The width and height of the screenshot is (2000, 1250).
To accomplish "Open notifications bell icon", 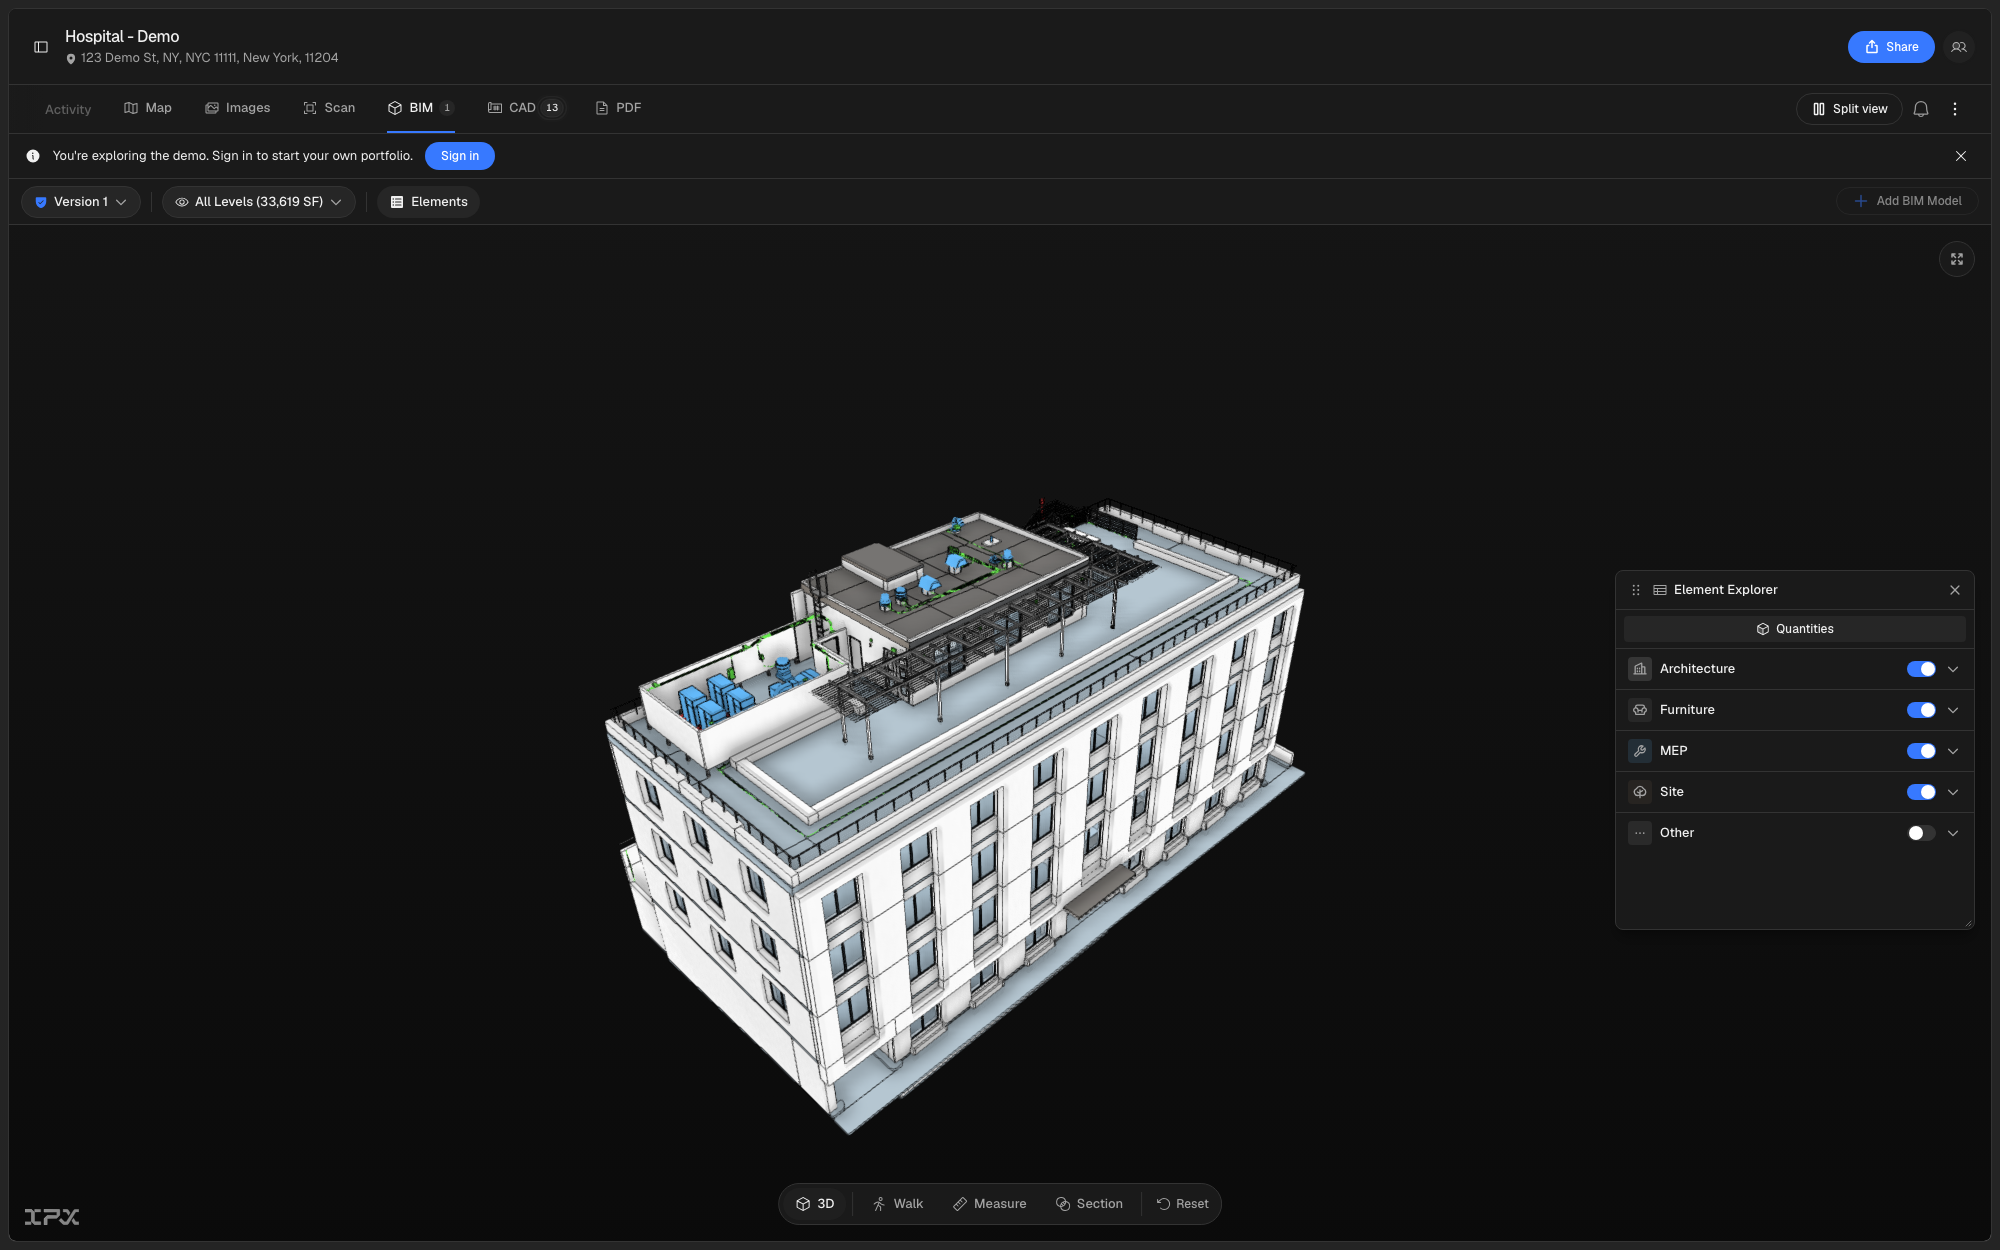I will (x=1921, y=109).
